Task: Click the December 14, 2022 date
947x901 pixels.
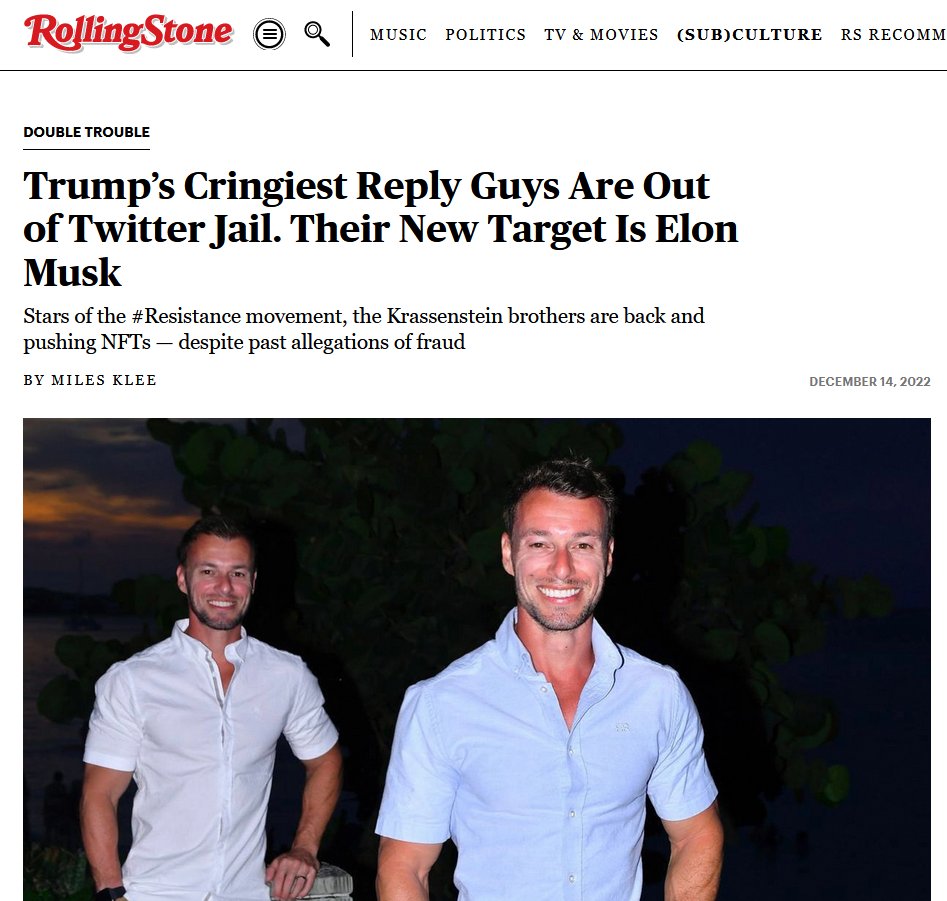Action: 870,382
